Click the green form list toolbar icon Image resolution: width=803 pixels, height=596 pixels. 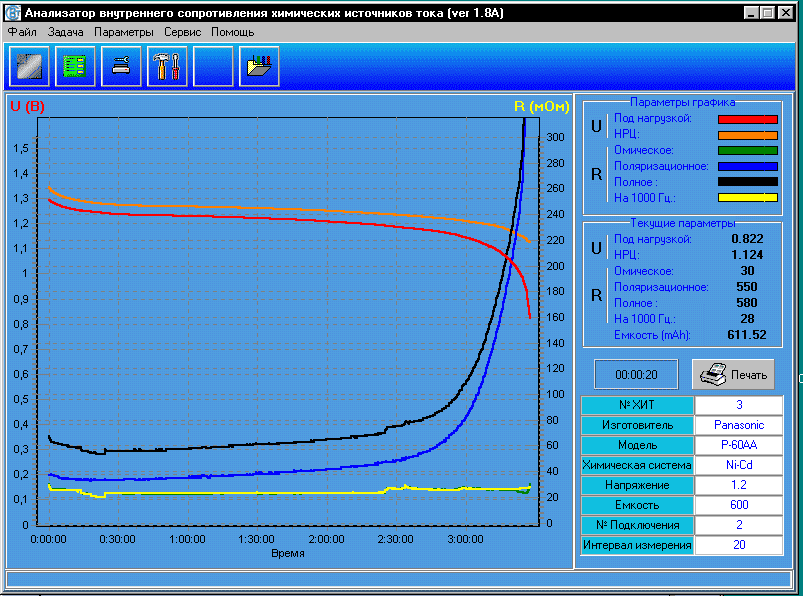(x=75, y=66)
